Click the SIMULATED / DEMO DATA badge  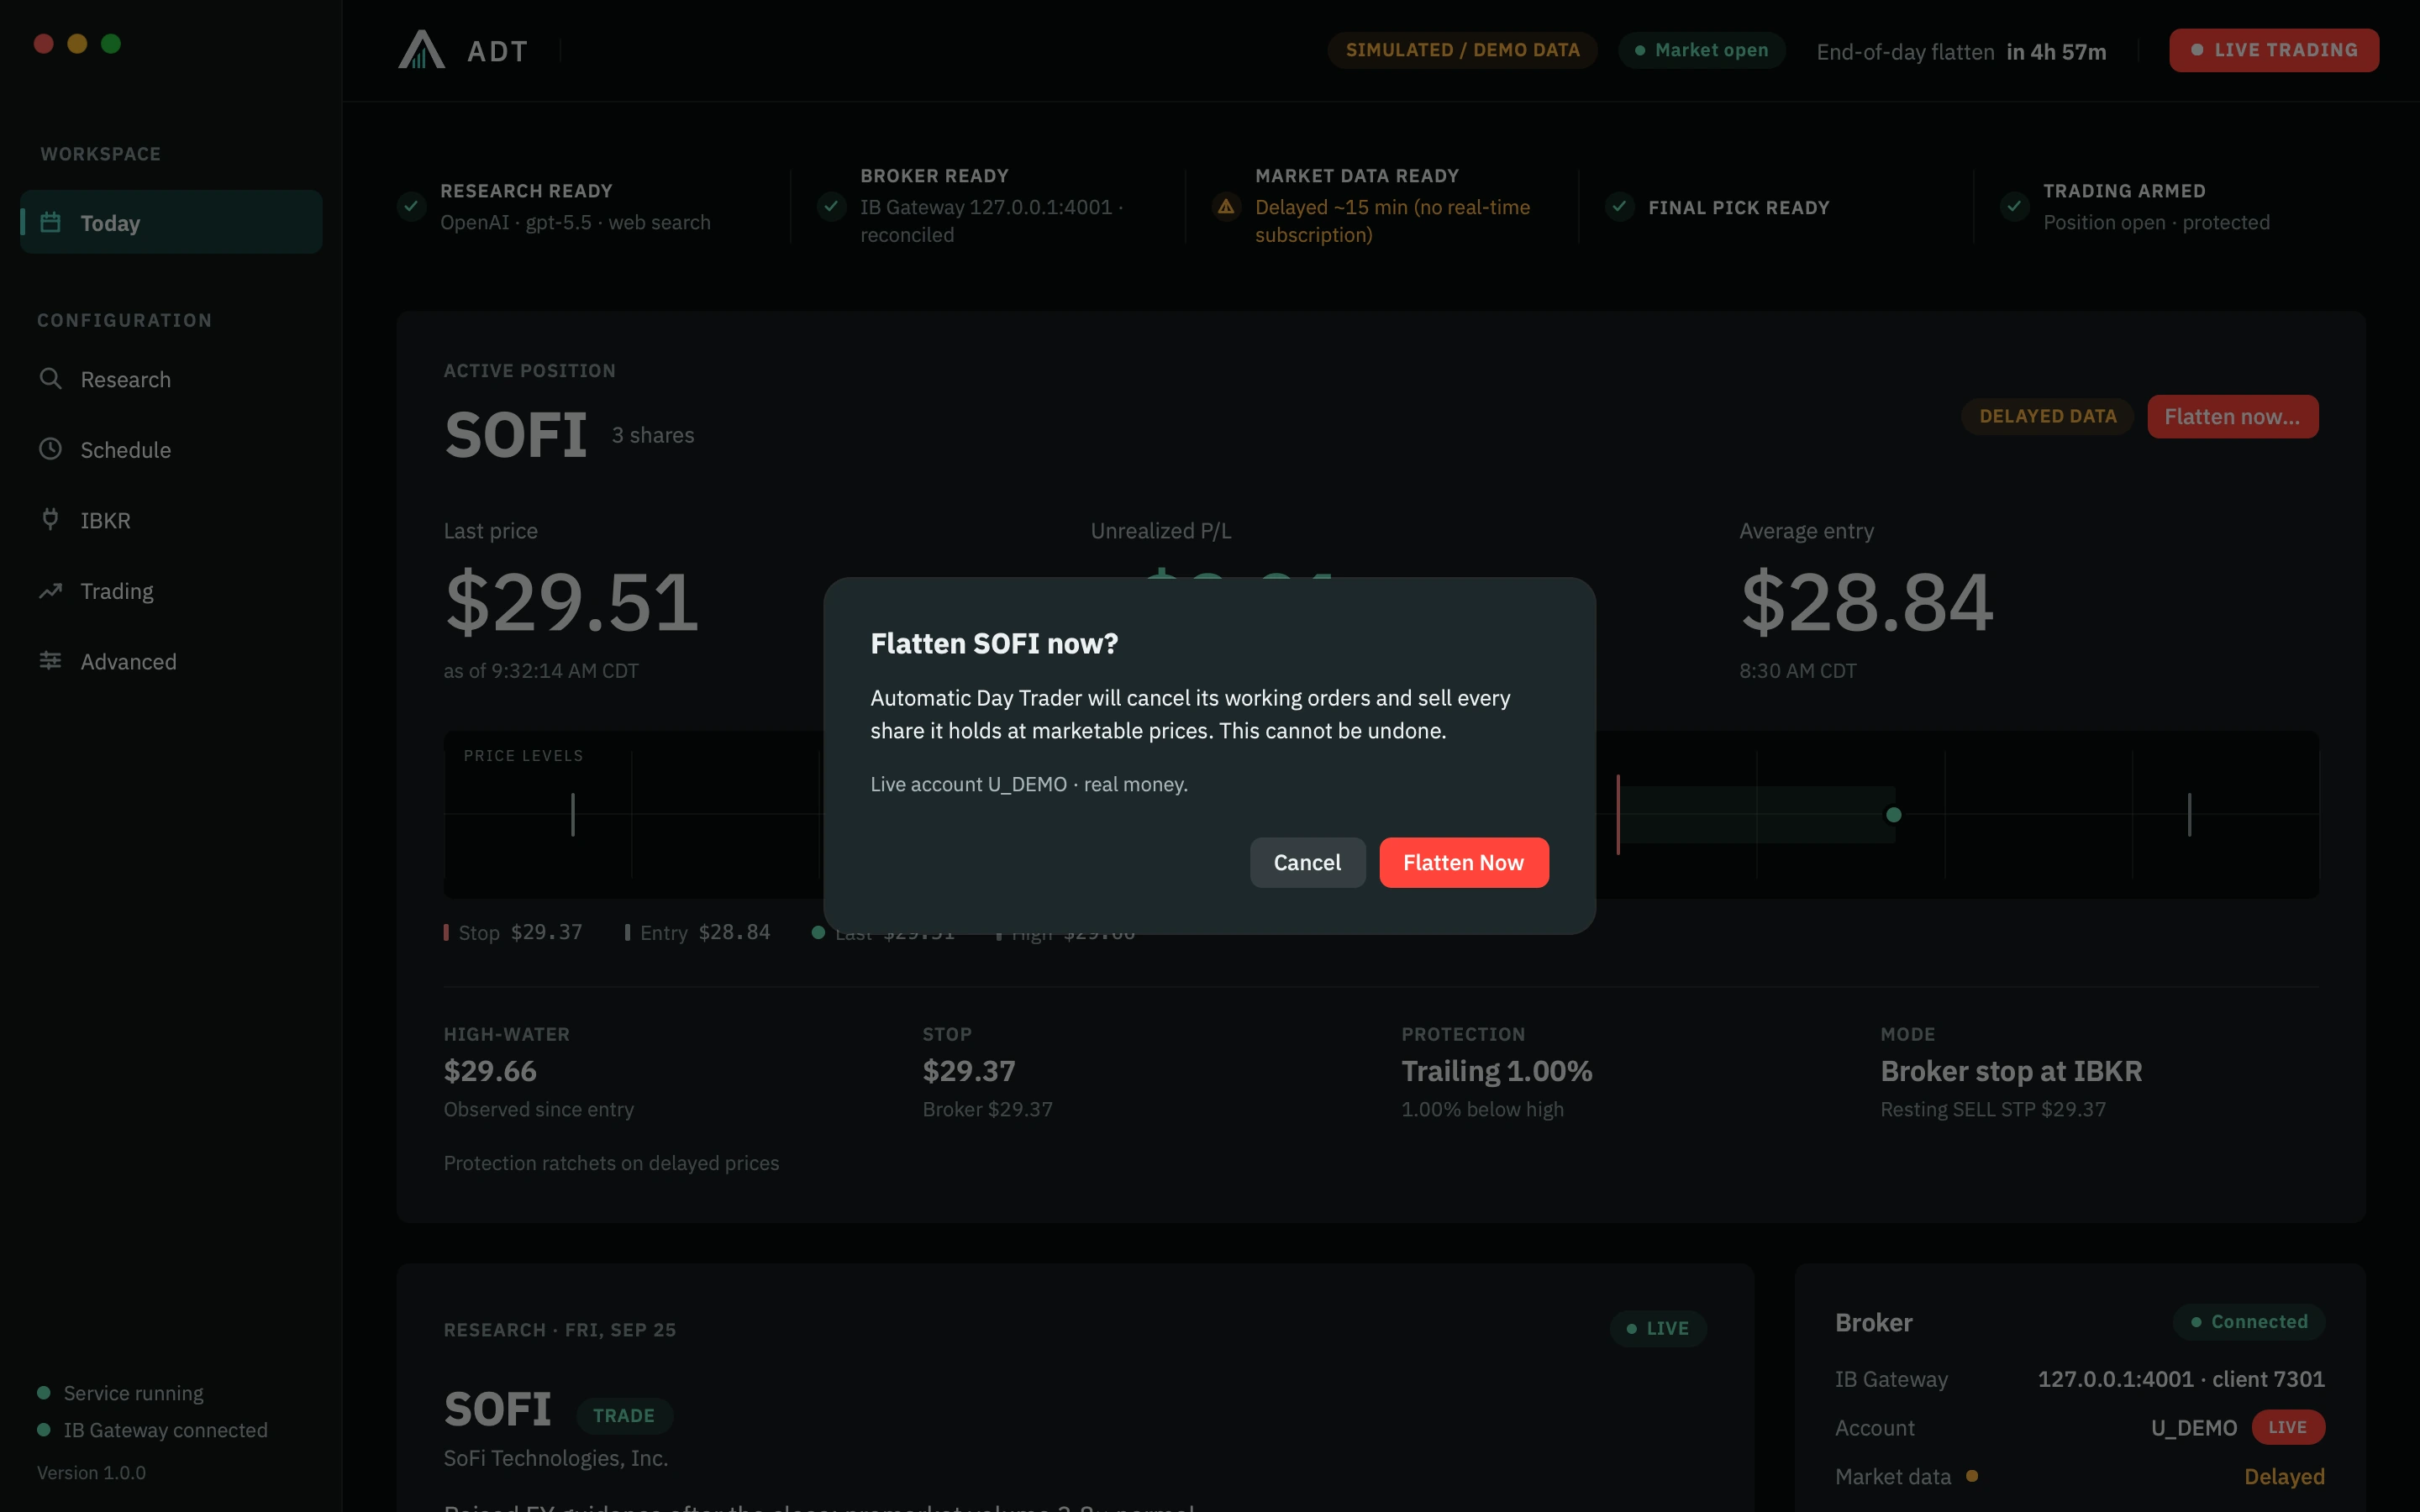click(x=1462, y=50)
